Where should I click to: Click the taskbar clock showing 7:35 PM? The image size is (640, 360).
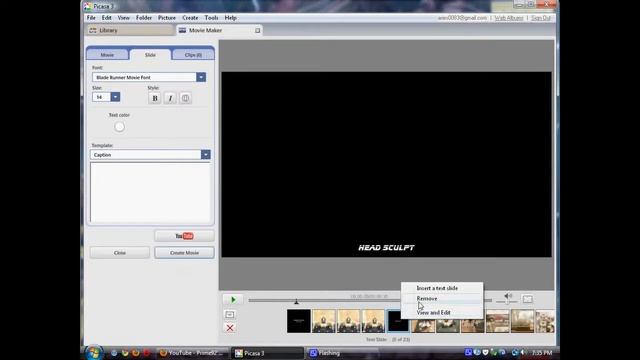[542, 353]
